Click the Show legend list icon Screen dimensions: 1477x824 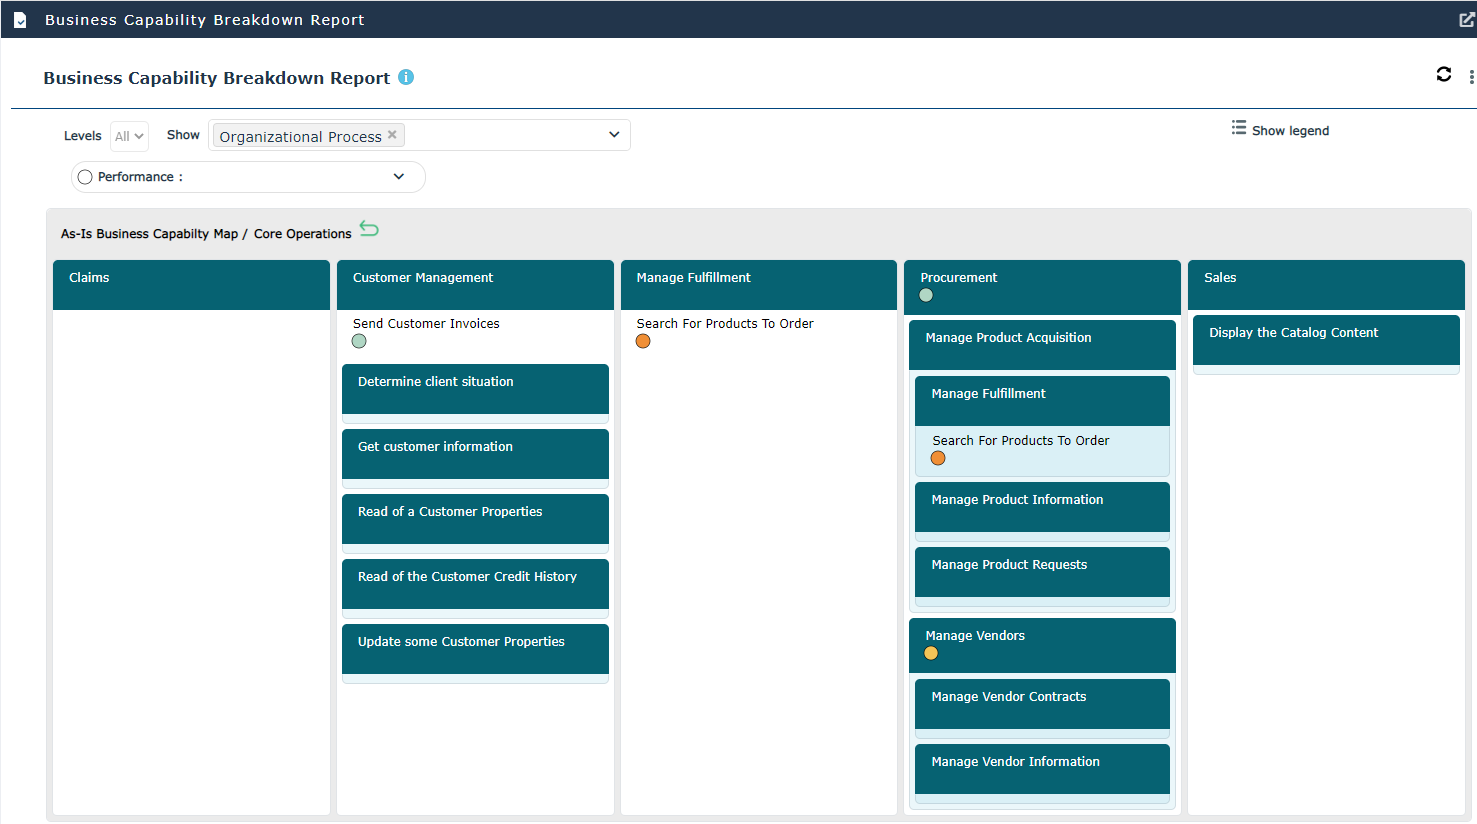click(1239, 128)
